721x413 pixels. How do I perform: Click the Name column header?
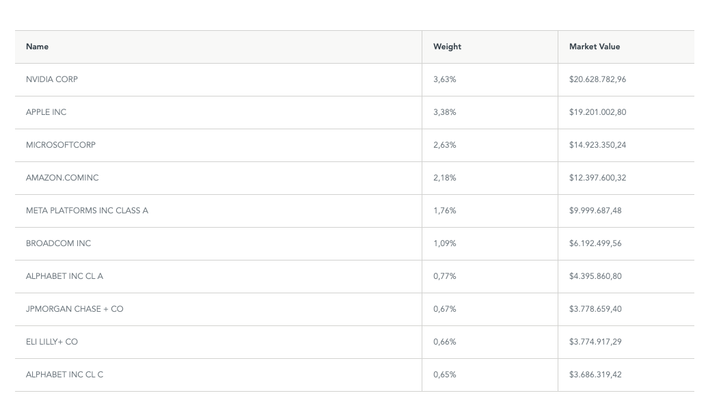click(37, 47)
